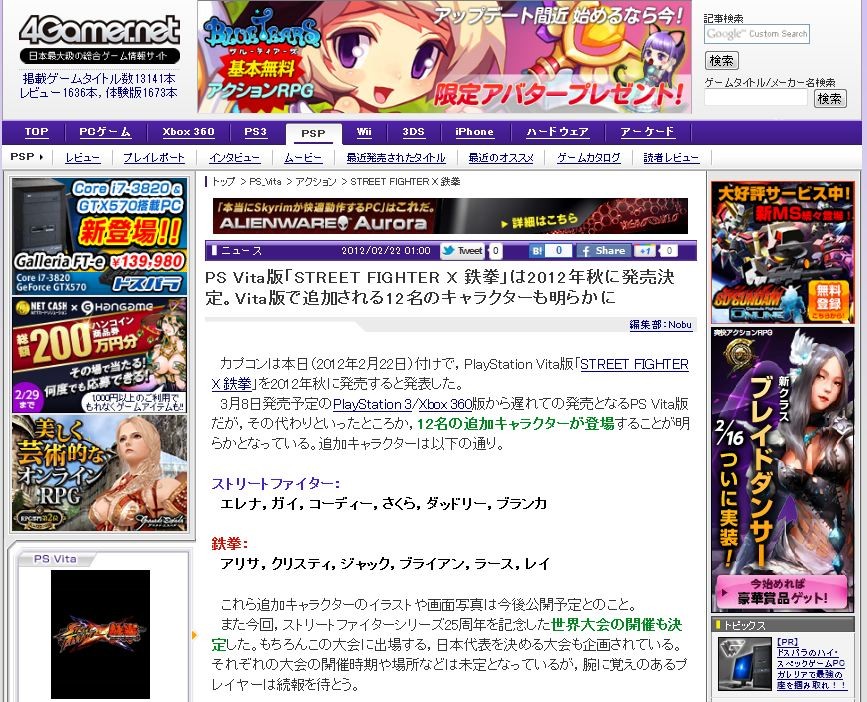Click the PS_Vita breadcrumb link
The height and width of the screenshot is (702, 867).
265,181
